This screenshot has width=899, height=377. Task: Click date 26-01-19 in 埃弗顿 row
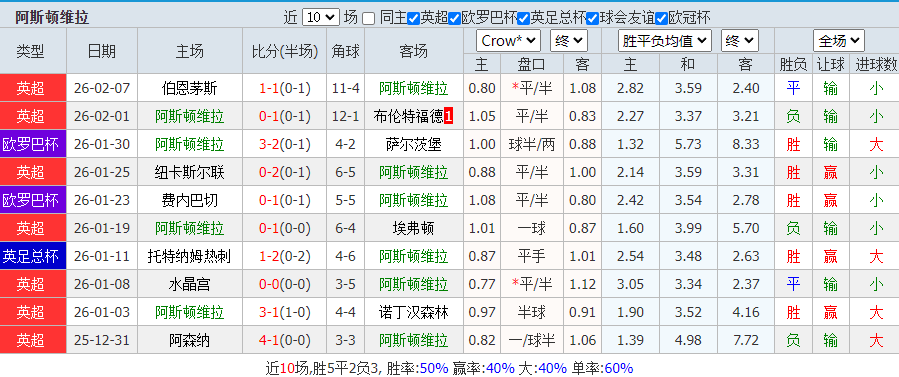point(102,229)
